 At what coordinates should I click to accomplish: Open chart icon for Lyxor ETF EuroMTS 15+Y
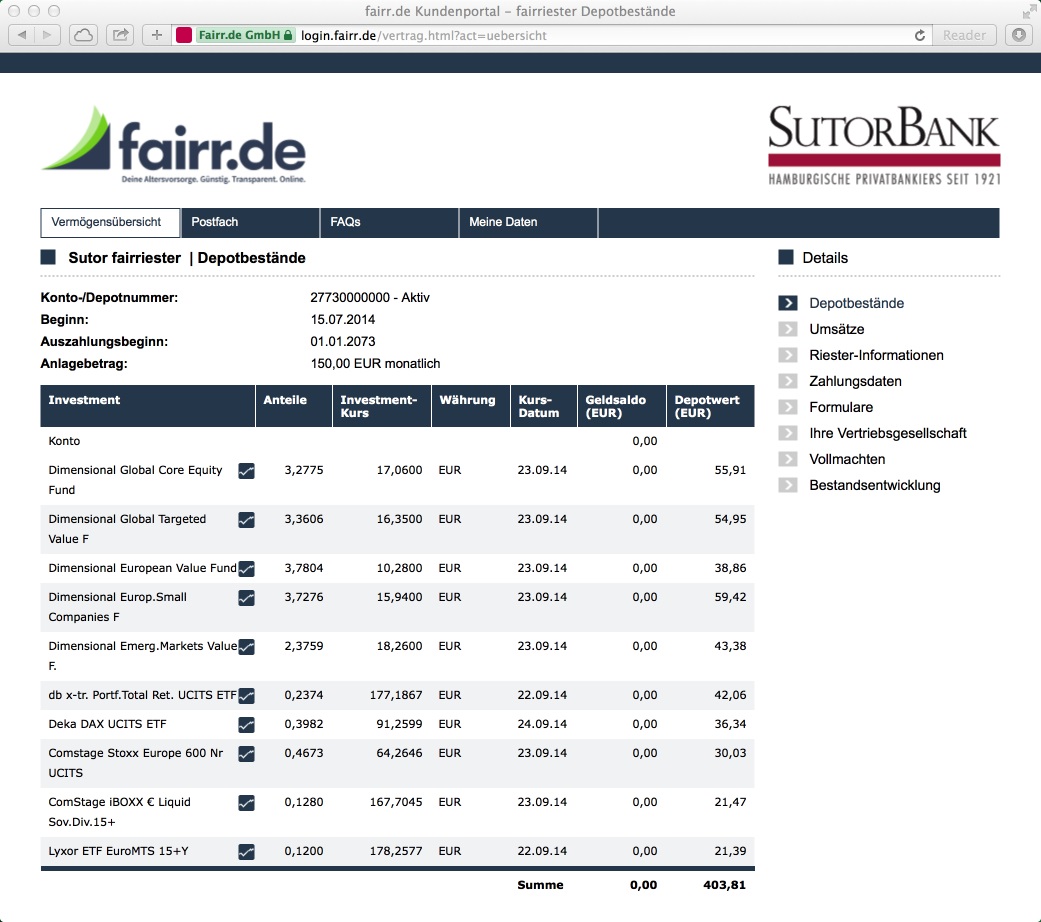[246, 852]
